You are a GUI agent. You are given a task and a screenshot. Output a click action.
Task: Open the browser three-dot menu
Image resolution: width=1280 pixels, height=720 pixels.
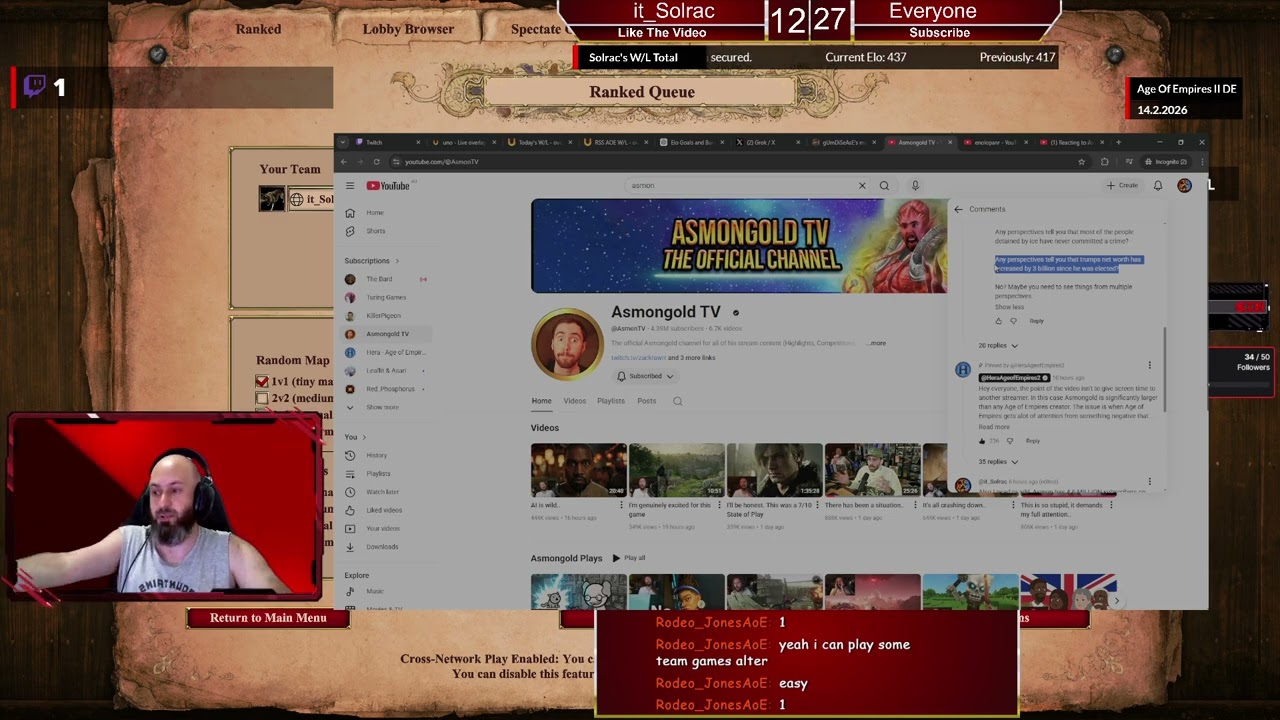1201,161
